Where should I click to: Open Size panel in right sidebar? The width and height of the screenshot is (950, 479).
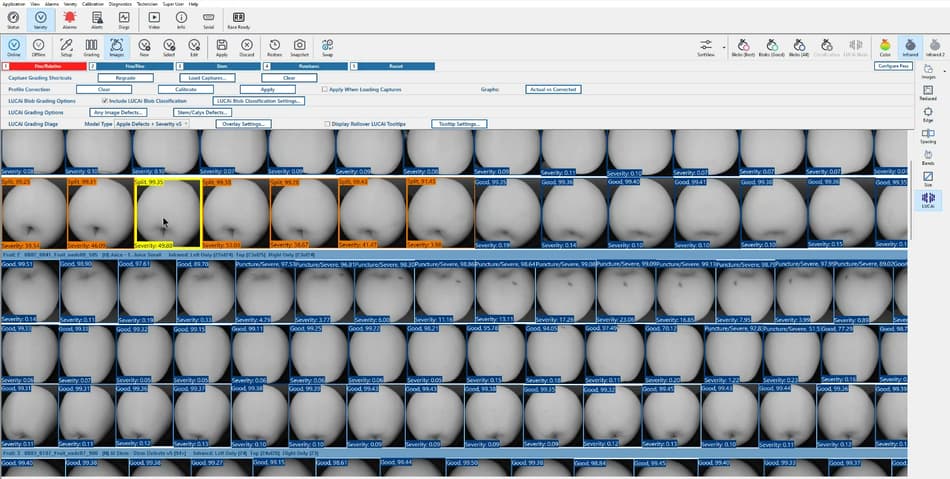(x=928, y=179)
